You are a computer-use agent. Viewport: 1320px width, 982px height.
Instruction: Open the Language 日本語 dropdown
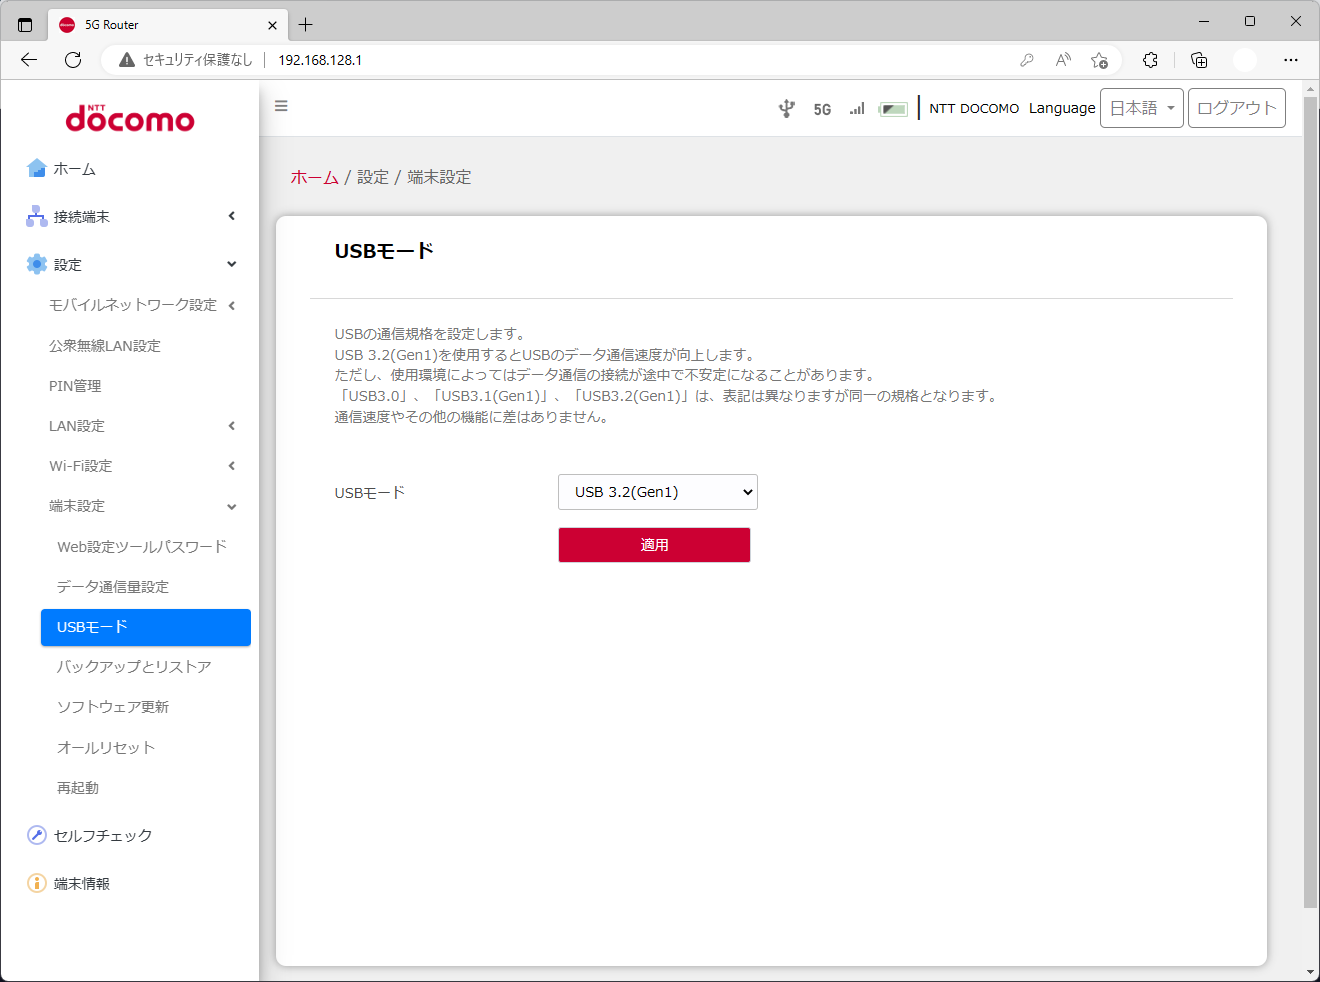tap(1141, 107)
